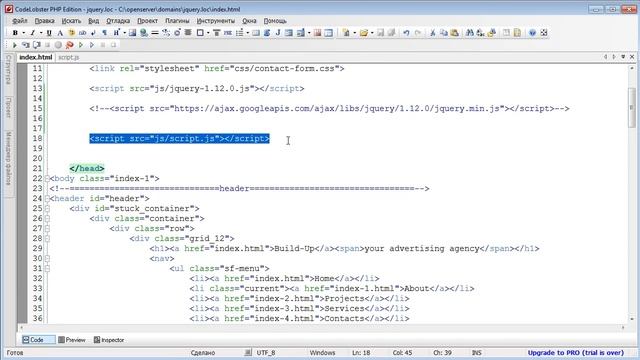Click the font 'A' toolbar icon
The width and height of the screenshot is (640, 360).
pos(60,33)
